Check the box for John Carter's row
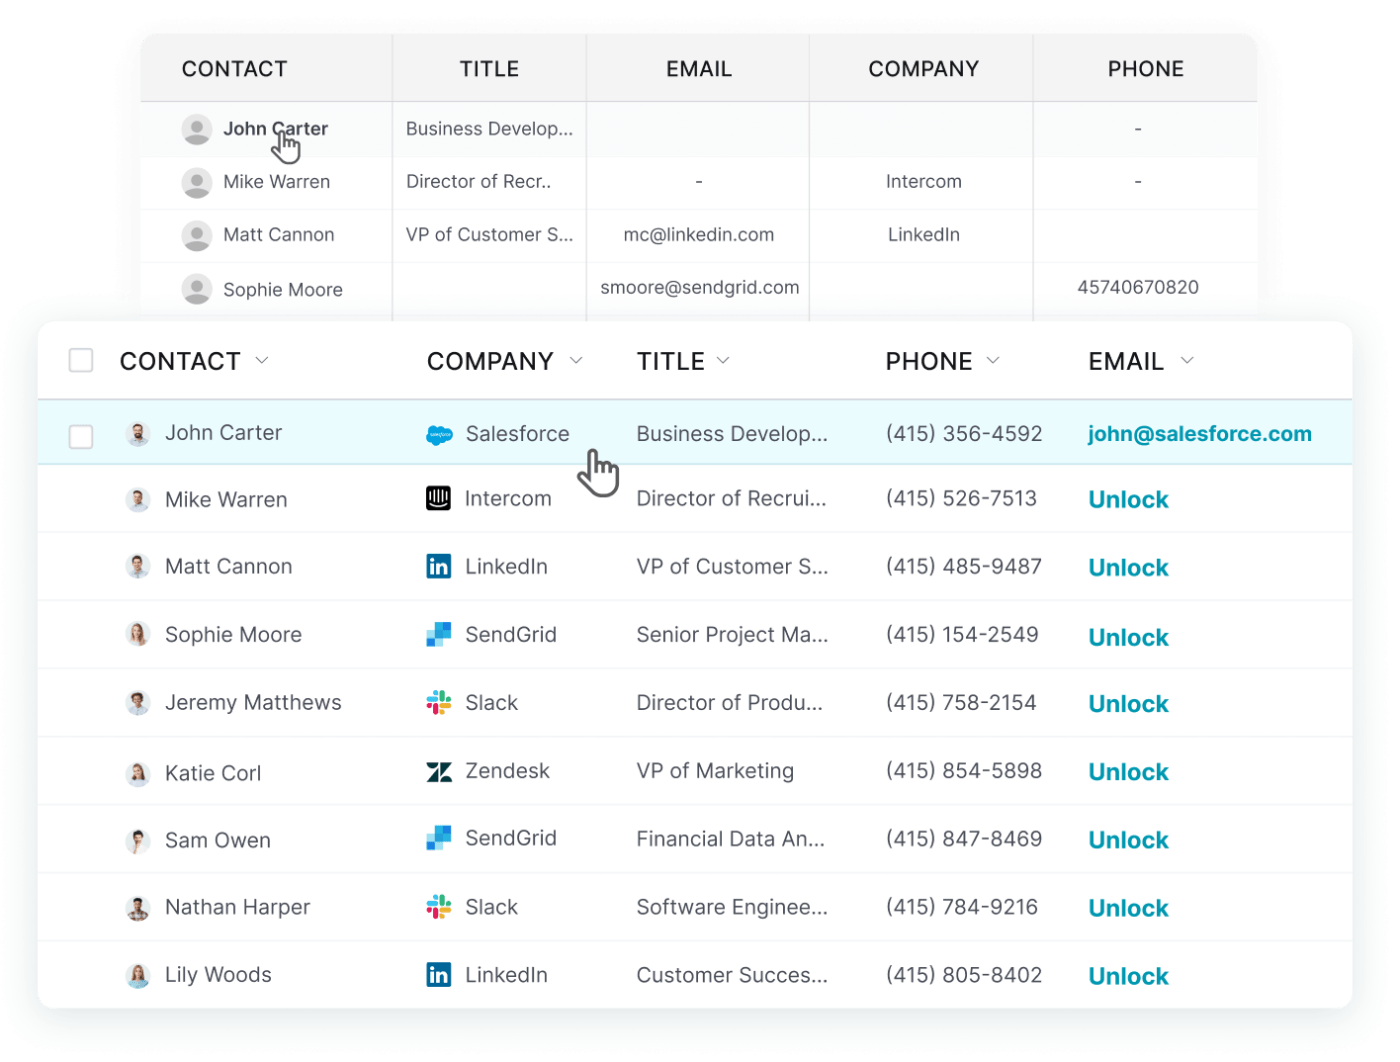The width and height of the screenshot is (1400, 1062). [81, 437]
